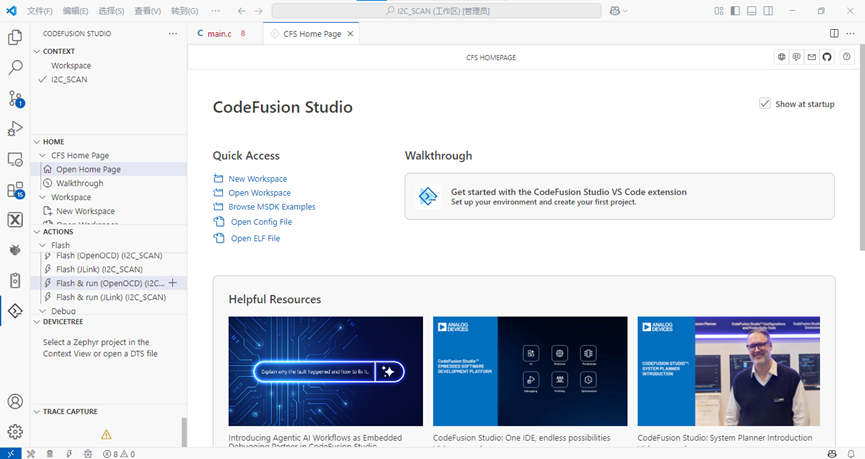This screenshot has width=865, height=459.
Task: Open the Accounts menu icon
Action: click(x=15, y=401)
